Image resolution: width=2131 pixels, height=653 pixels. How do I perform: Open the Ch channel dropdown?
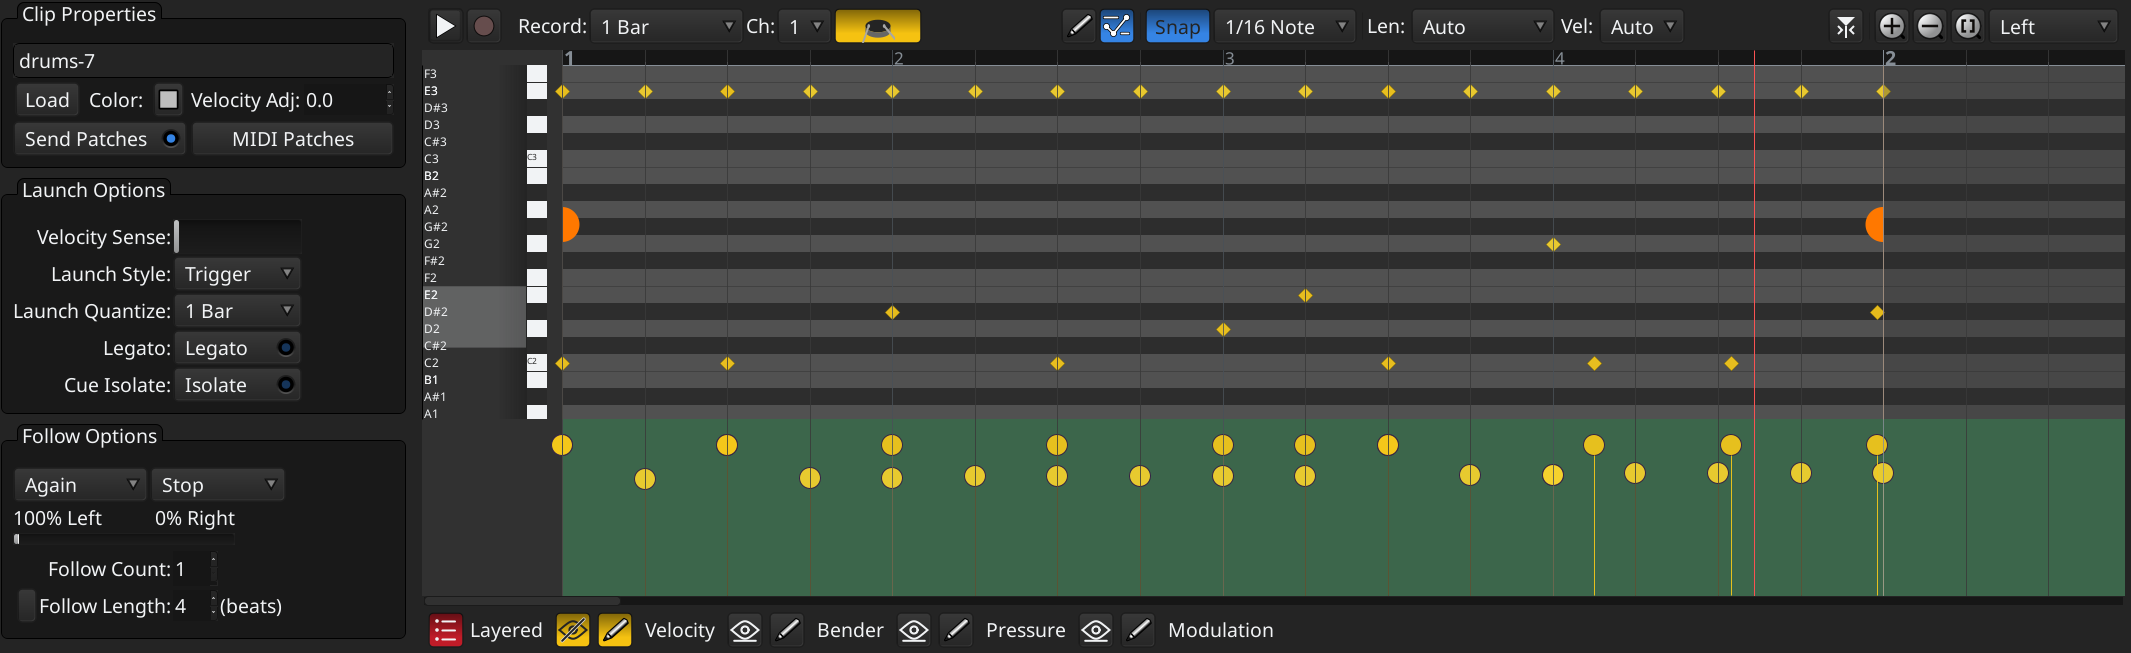pos(805,27)
